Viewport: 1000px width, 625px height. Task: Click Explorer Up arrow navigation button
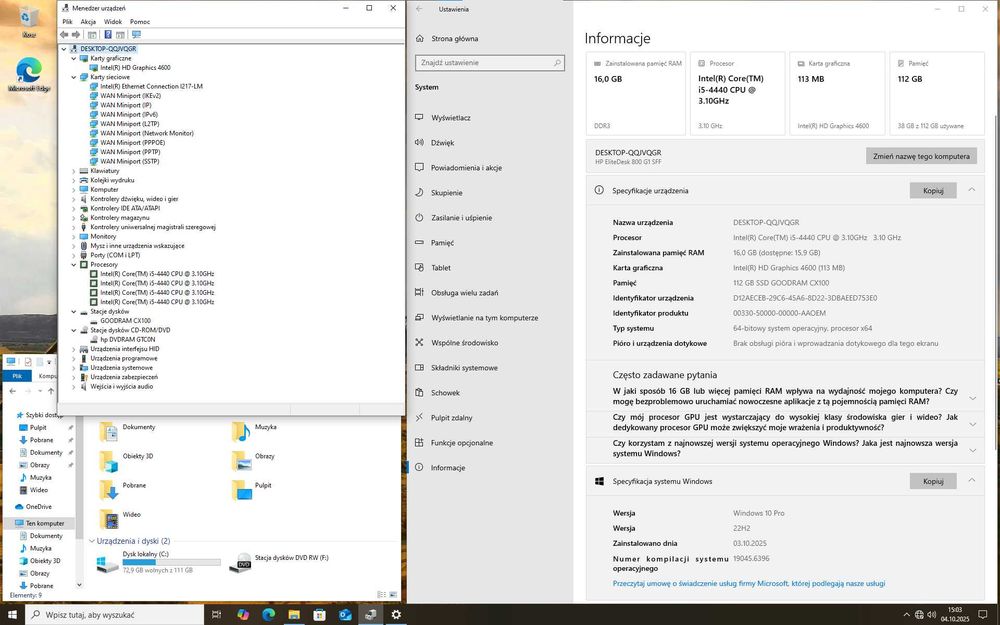tap(51, 391)
